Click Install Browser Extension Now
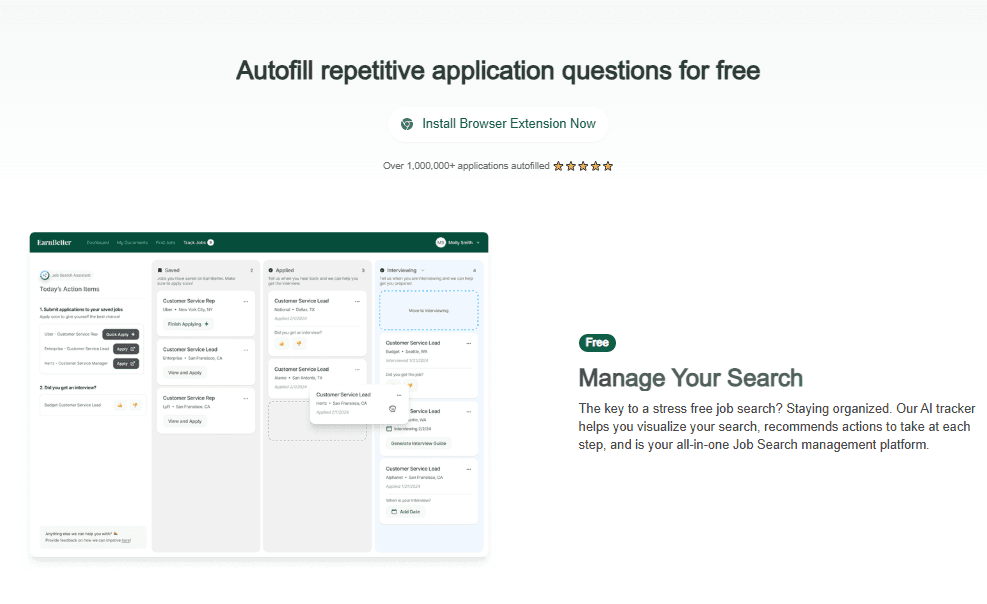Viewport: 987px width, 604px height. tap(497, 124)
